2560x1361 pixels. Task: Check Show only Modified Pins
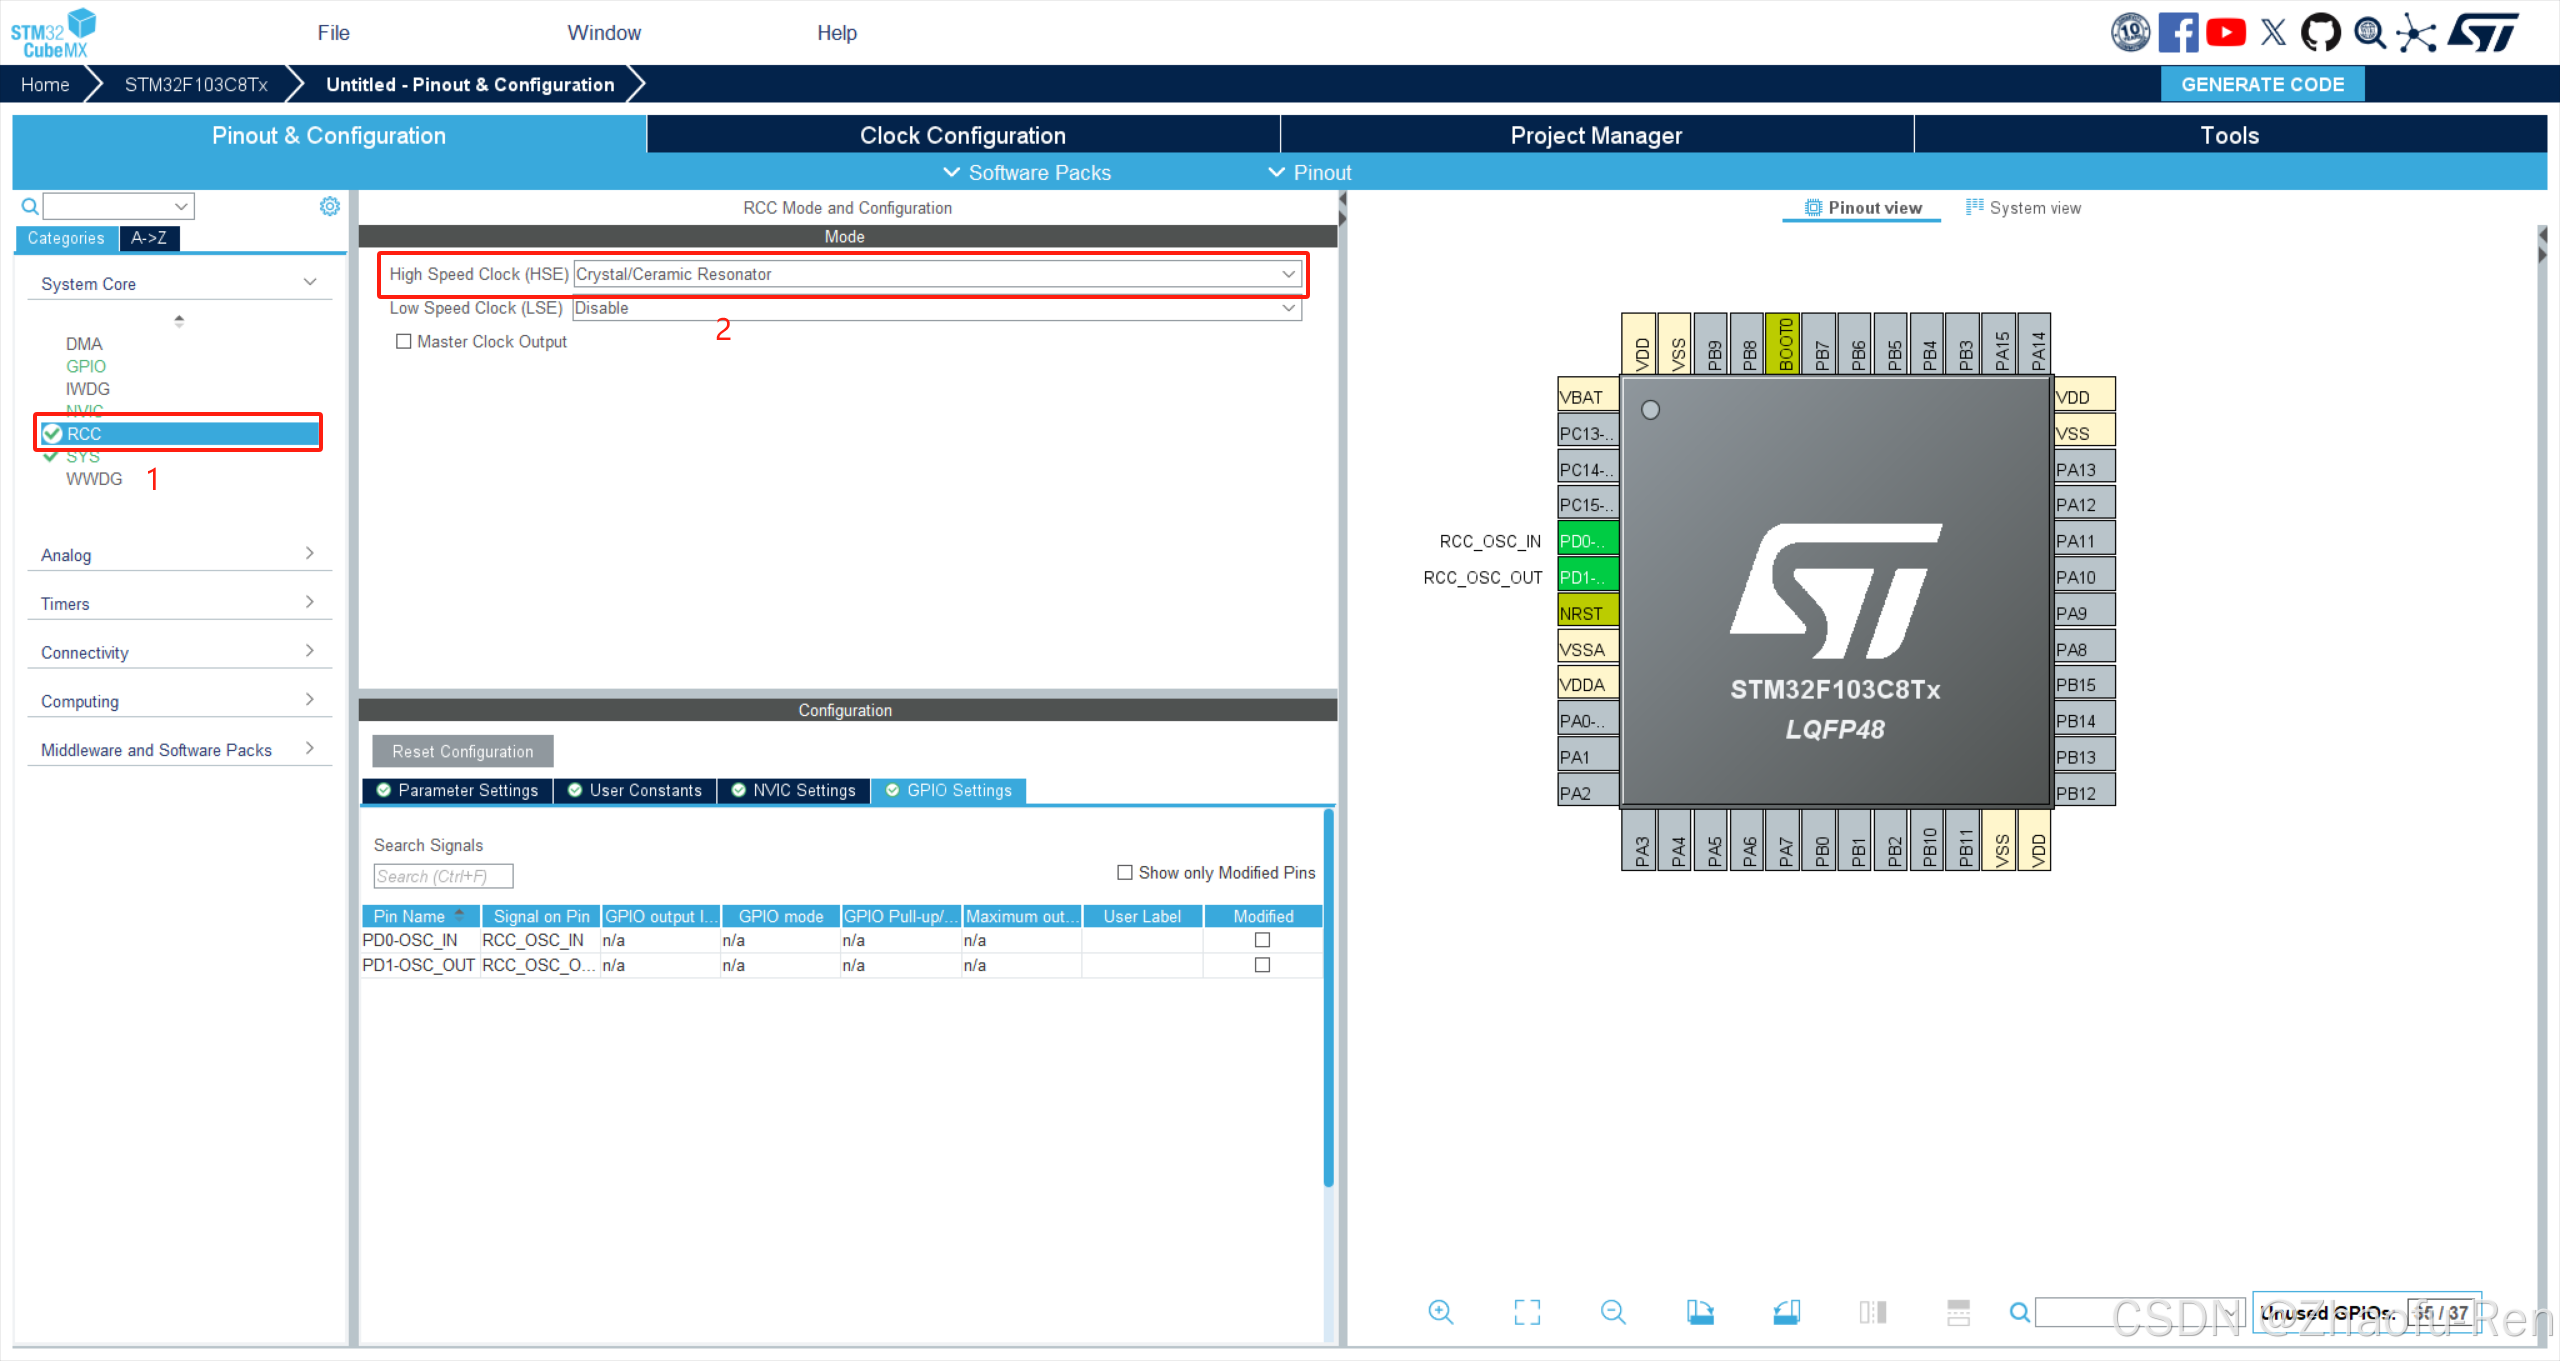click(x=1125, y=872)
